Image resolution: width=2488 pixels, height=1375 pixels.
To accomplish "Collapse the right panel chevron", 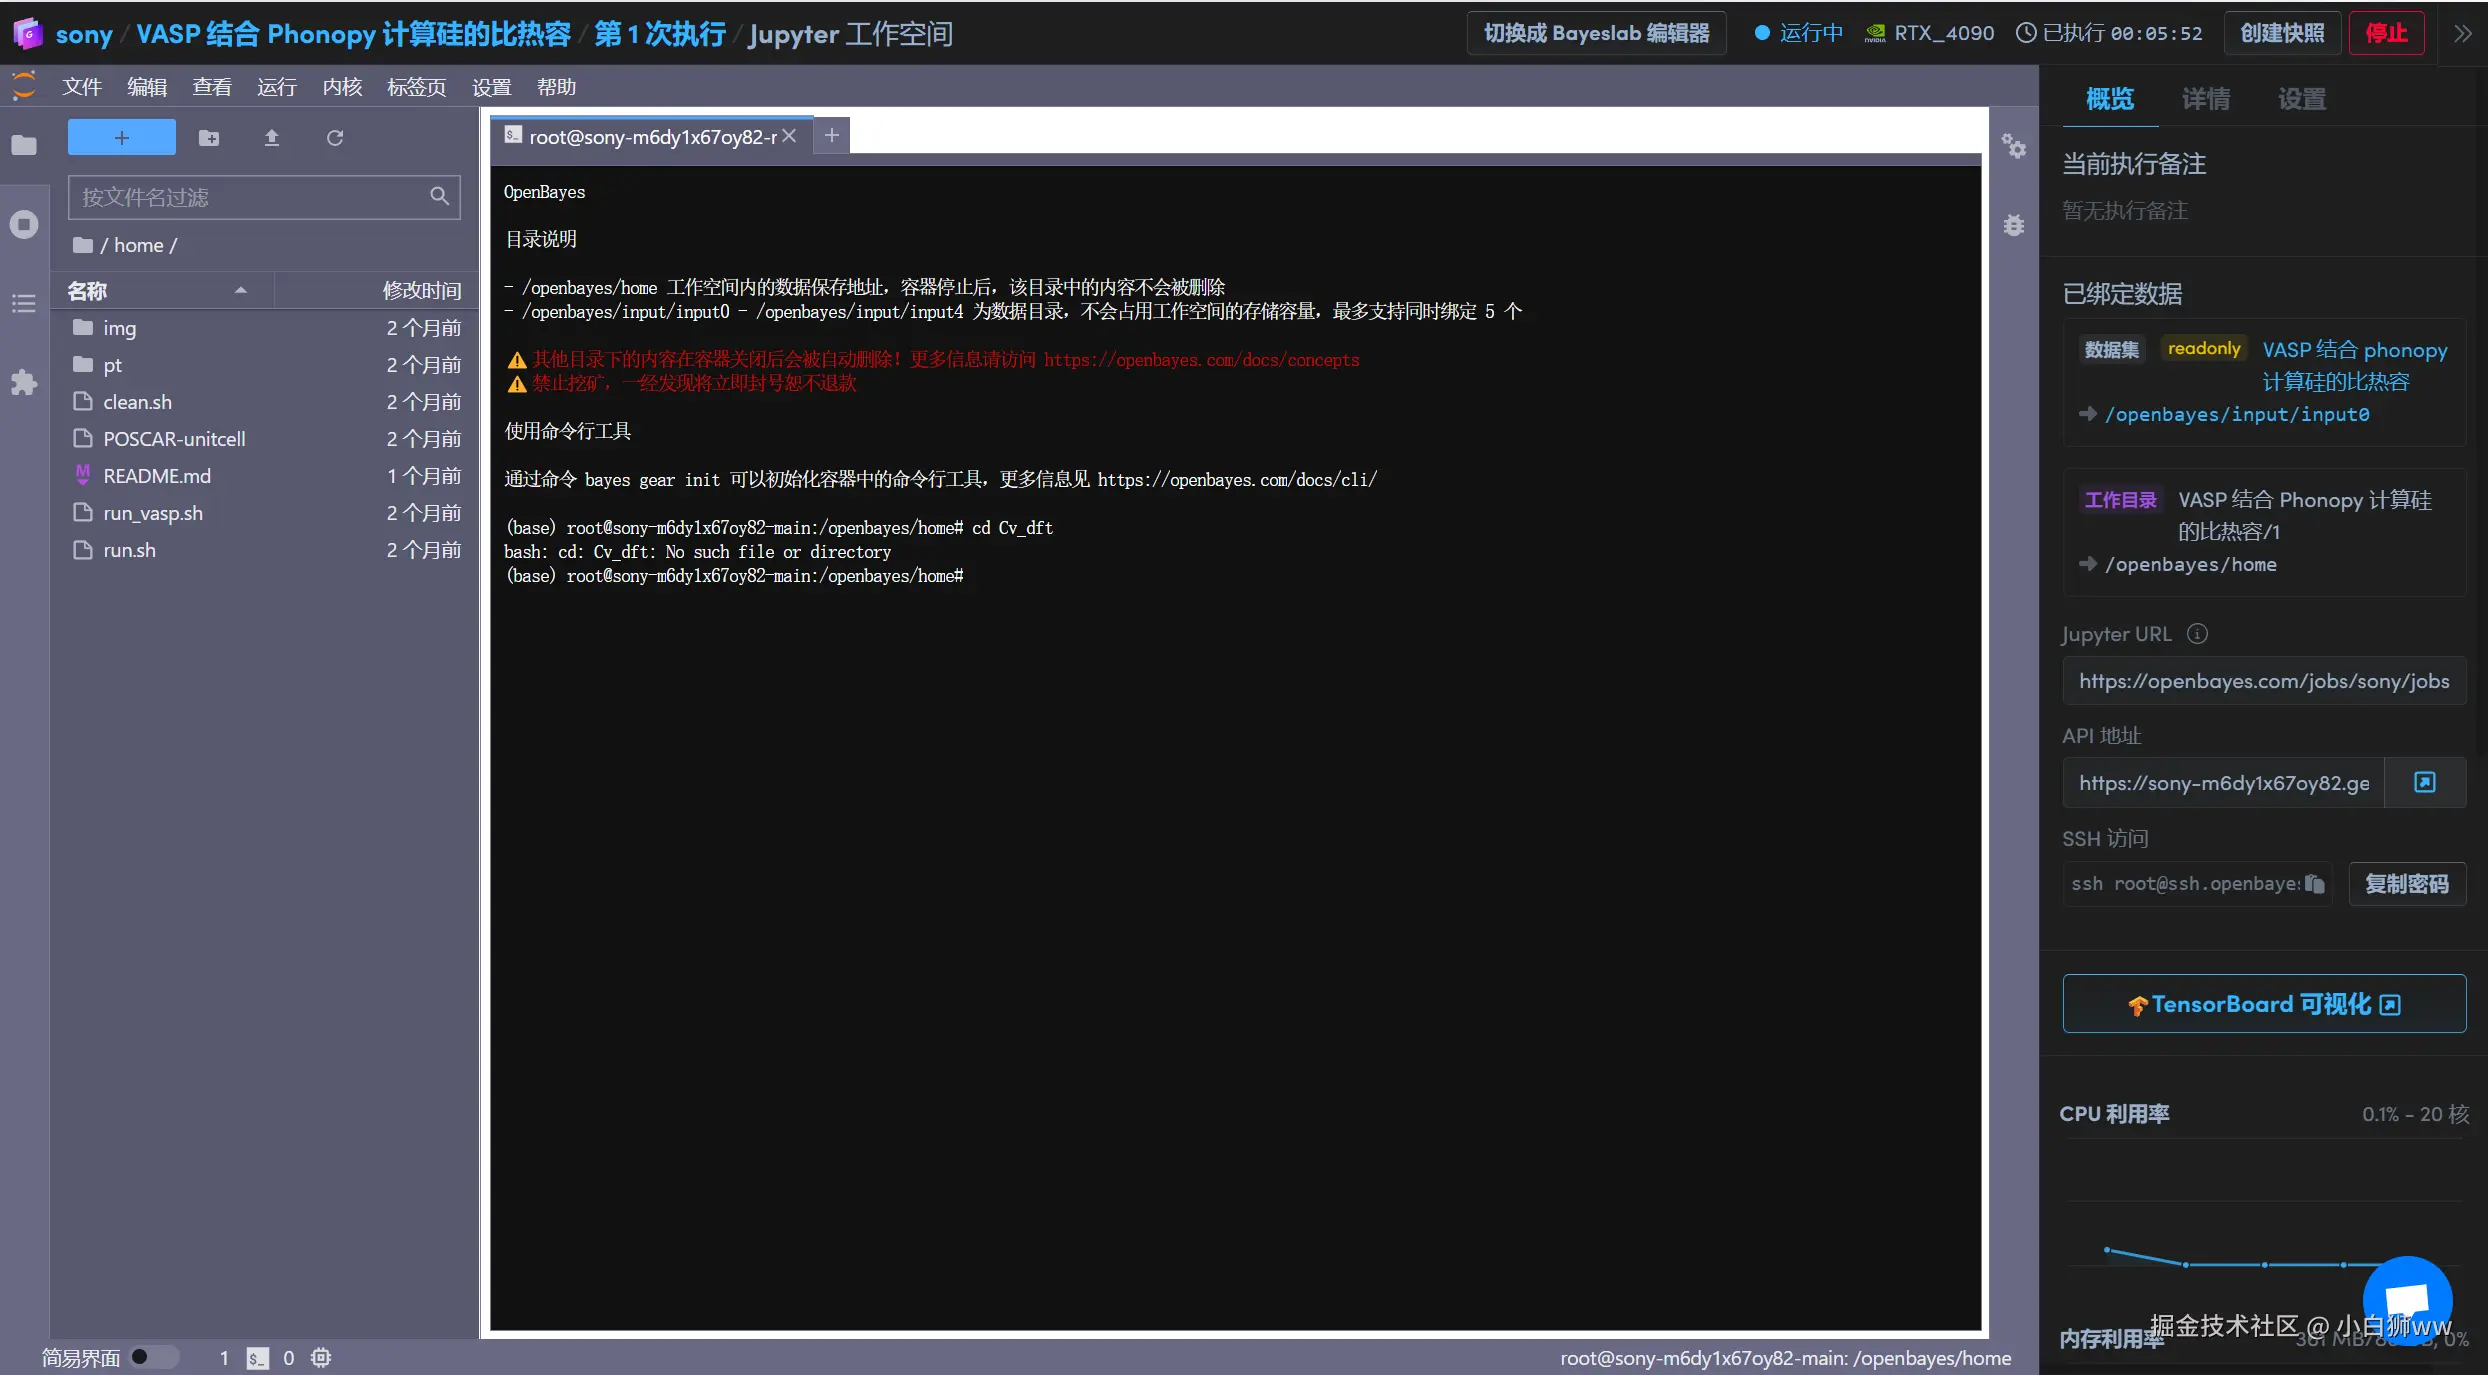I will [x=2462, y=34].
